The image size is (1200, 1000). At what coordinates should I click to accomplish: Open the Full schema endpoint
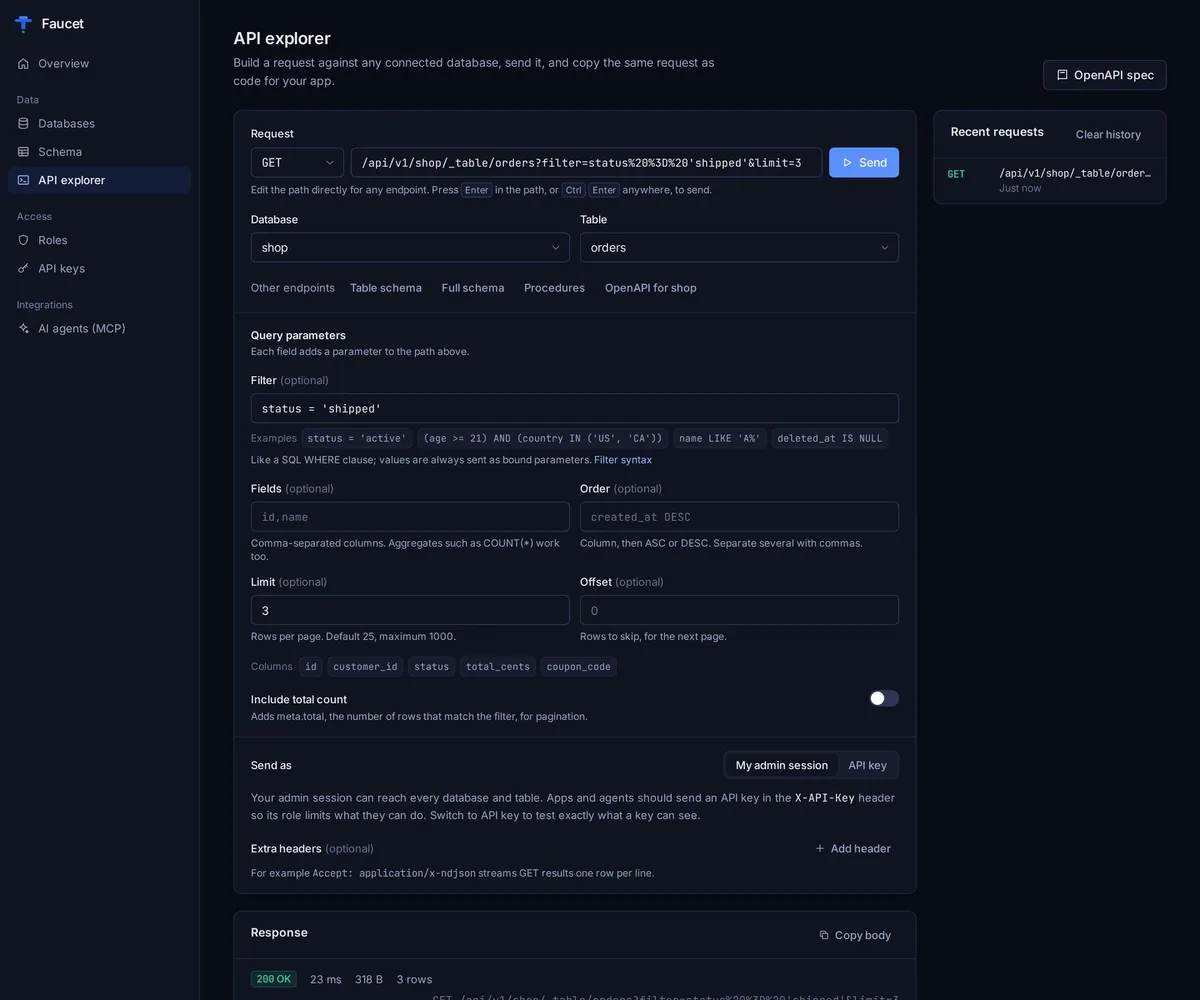473,288
